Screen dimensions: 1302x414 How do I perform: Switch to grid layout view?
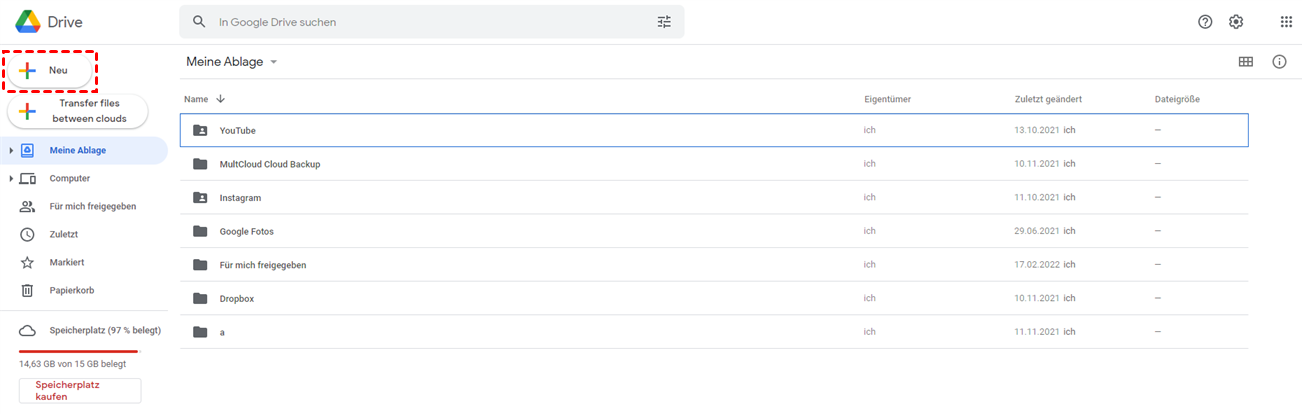(x=1246, y=62)
